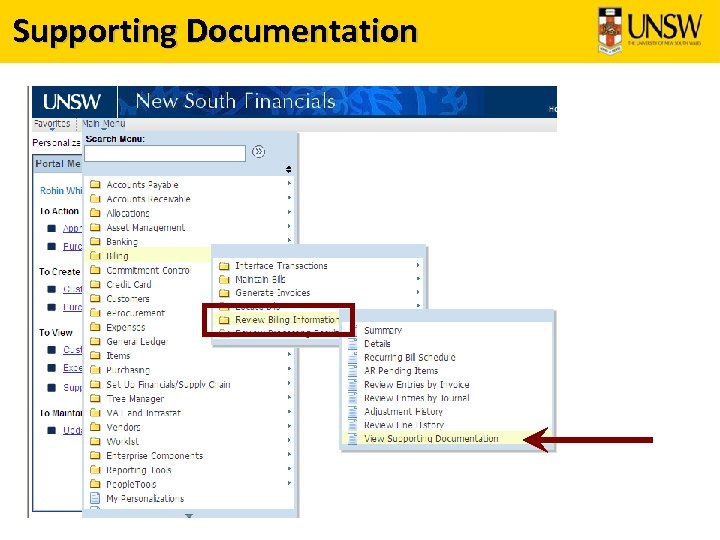Click the UNSW logo in banner
The width and height of the screenshot is (720, 540).
point(72,101)
